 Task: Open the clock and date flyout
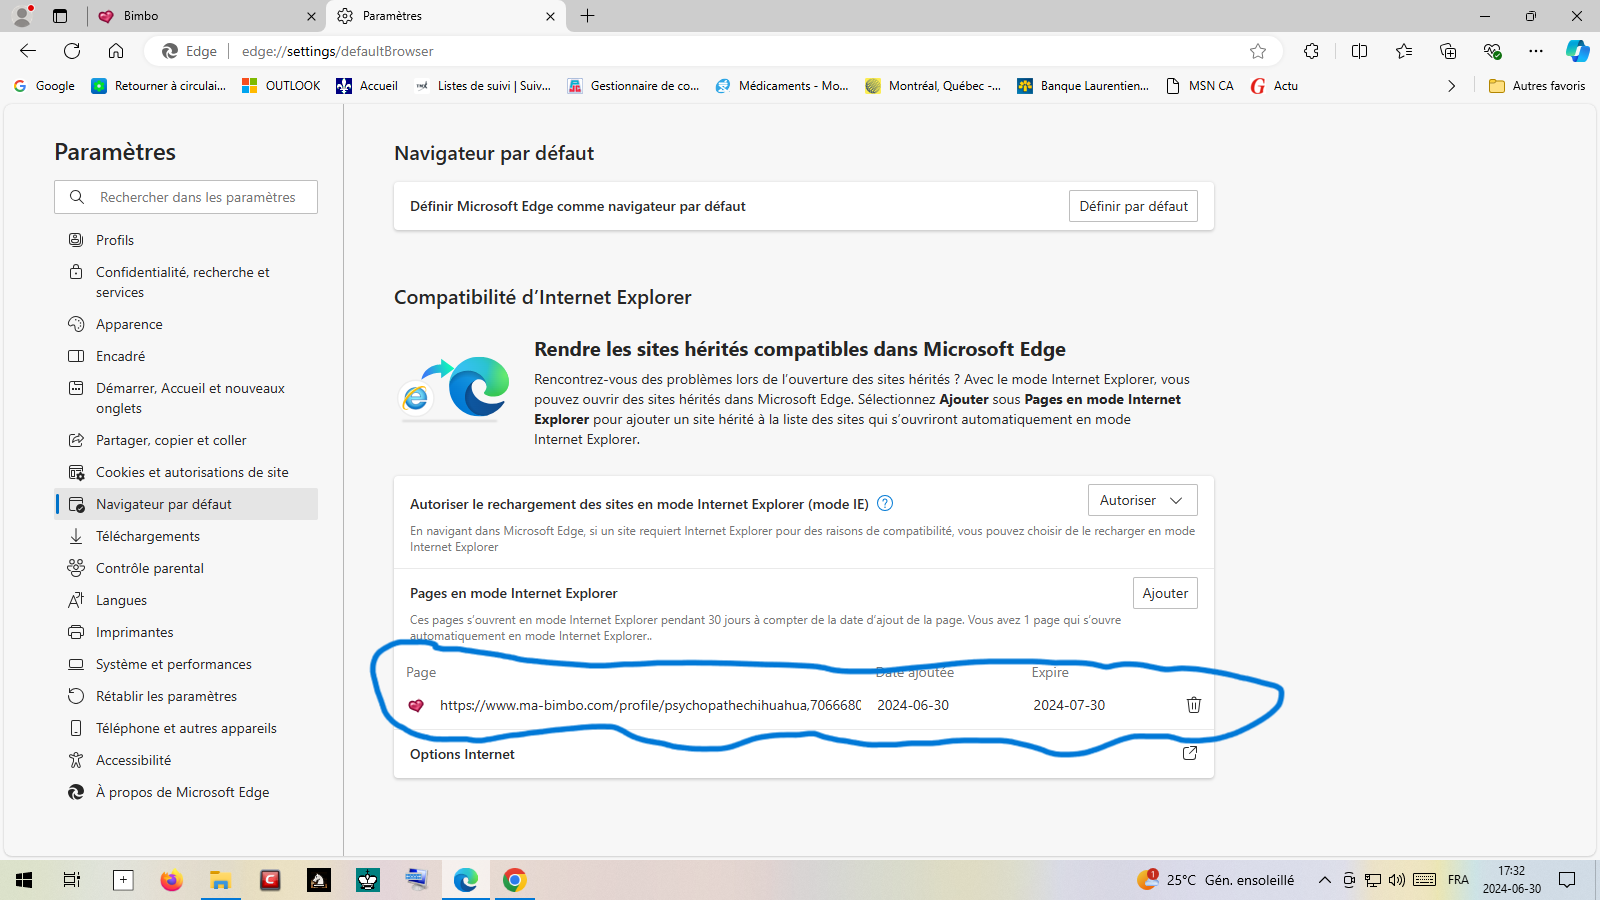click(x=1512, y=880)
